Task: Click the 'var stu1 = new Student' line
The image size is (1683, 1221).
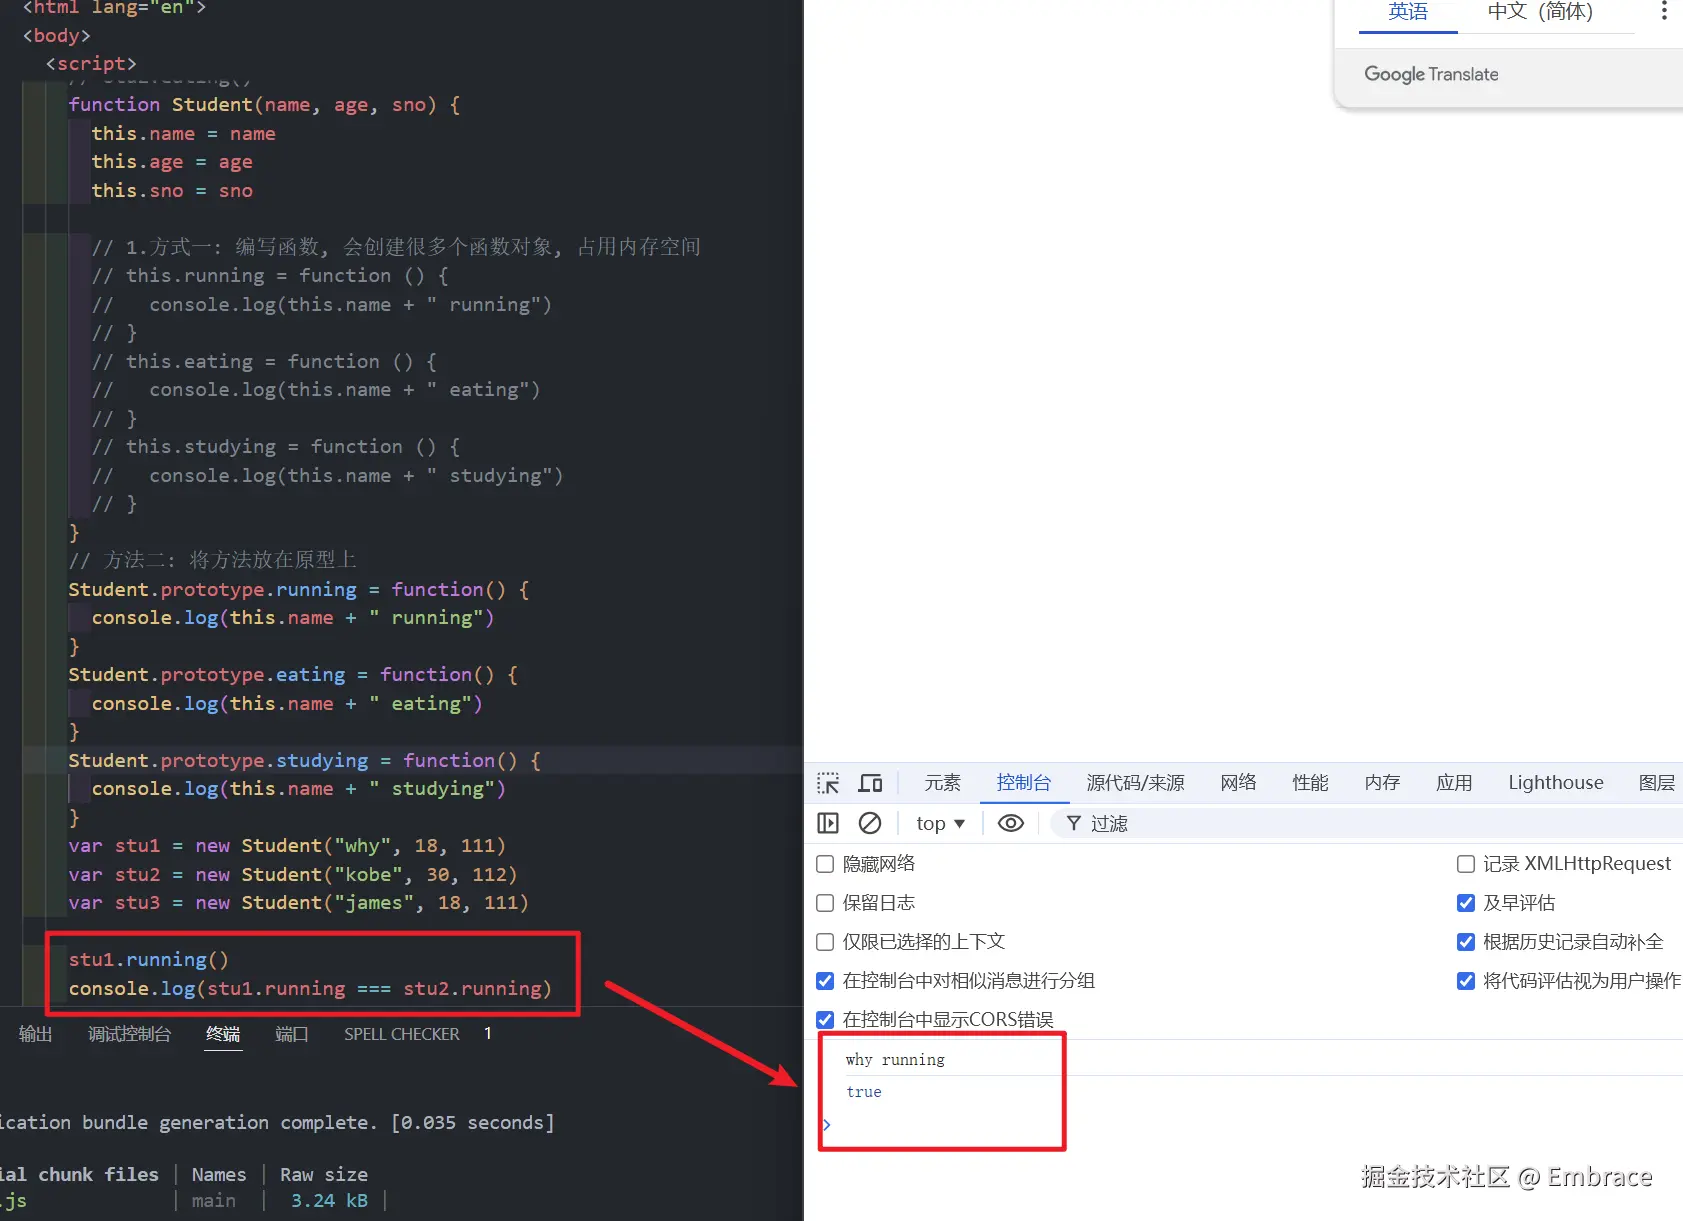Action: click(287, 846)
